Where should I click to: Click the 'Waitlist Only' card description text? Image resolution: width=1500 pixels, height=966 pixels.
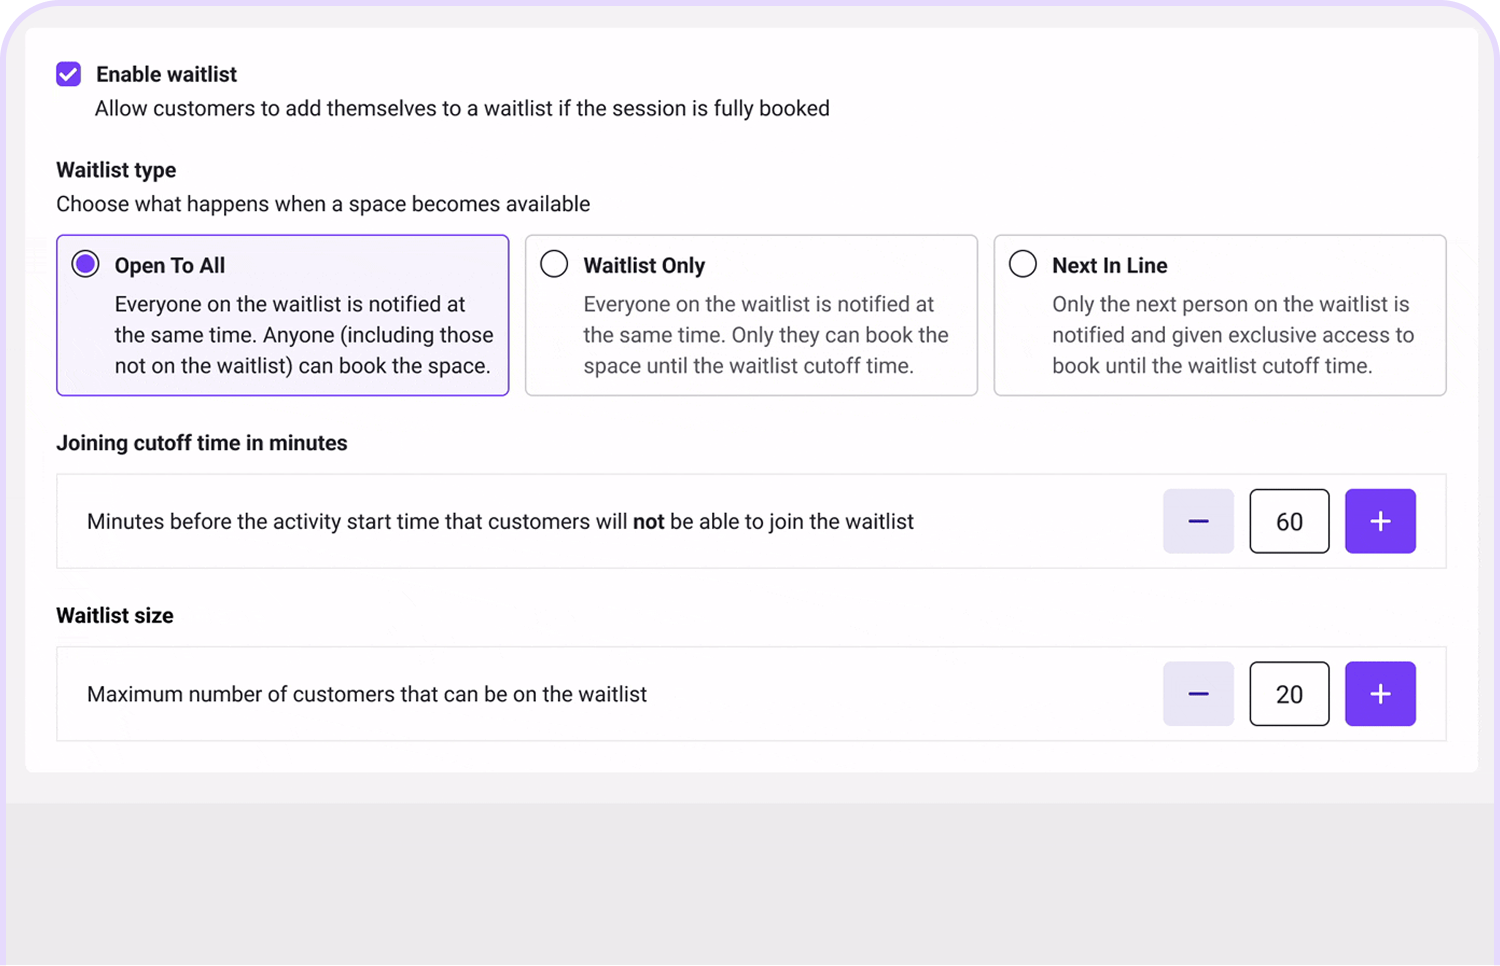pyautogui.click(x=765, y=335)
